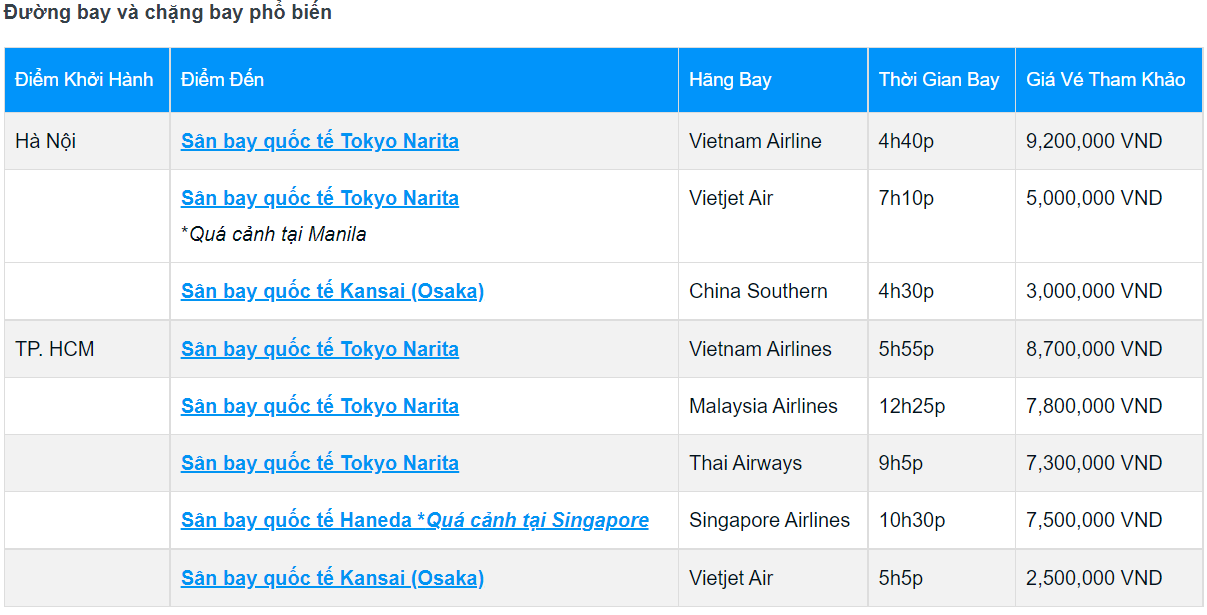Open Kansai (Osaka) link in China Southern row

pos(332,291)
